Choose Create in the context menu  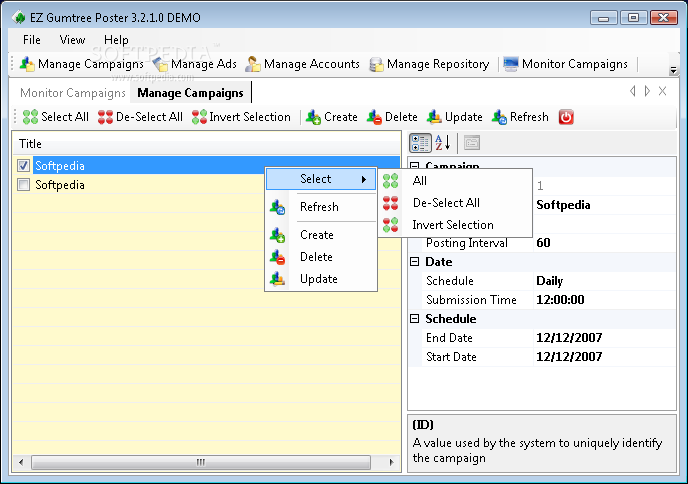point(321,235)
